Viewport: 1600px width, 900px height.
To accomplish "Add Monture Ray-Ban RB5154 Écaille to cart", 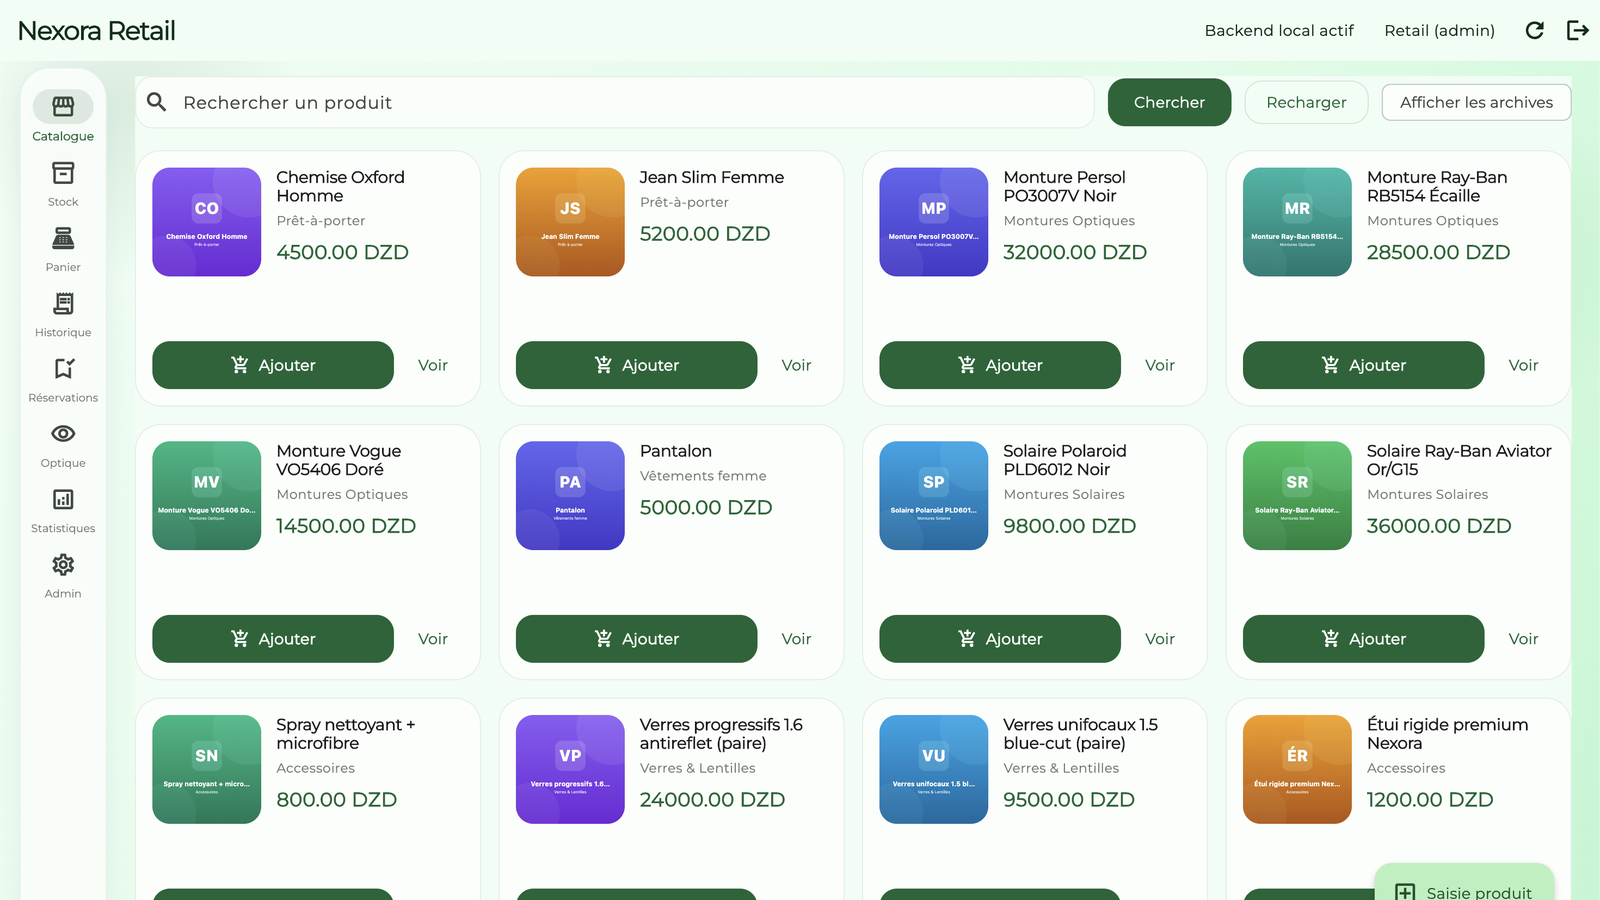I will click(1363, 365).
